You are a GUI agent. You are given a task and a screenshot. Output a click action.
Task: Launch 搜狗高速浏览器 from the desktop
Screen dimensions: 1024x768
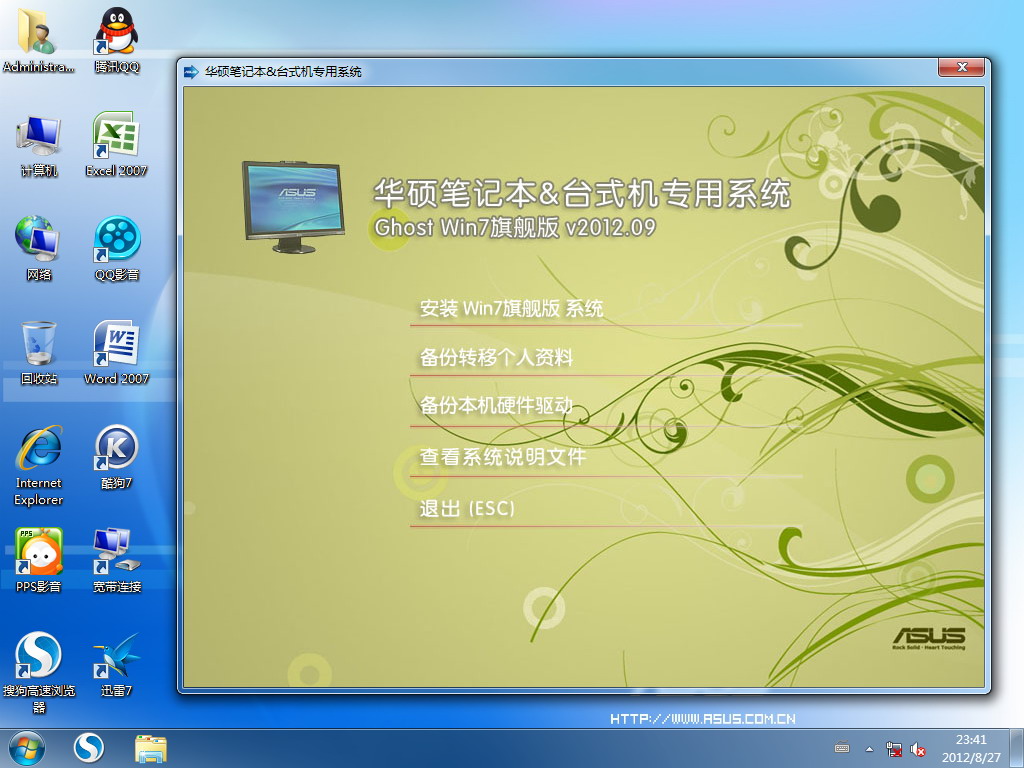38,673
